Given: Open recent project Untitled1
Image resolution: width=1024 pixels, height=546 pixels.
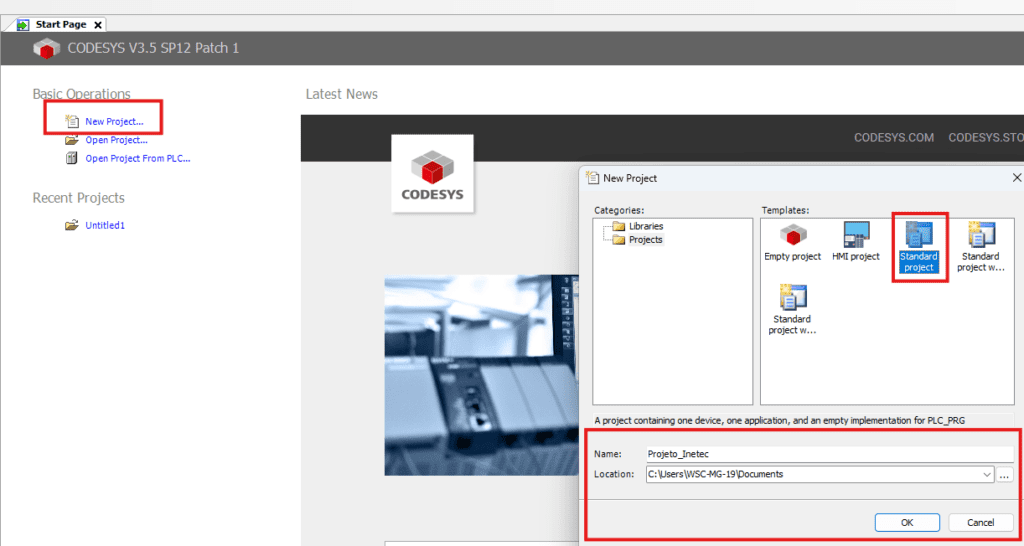Looking at the screenshot, I should pos(105,225).
